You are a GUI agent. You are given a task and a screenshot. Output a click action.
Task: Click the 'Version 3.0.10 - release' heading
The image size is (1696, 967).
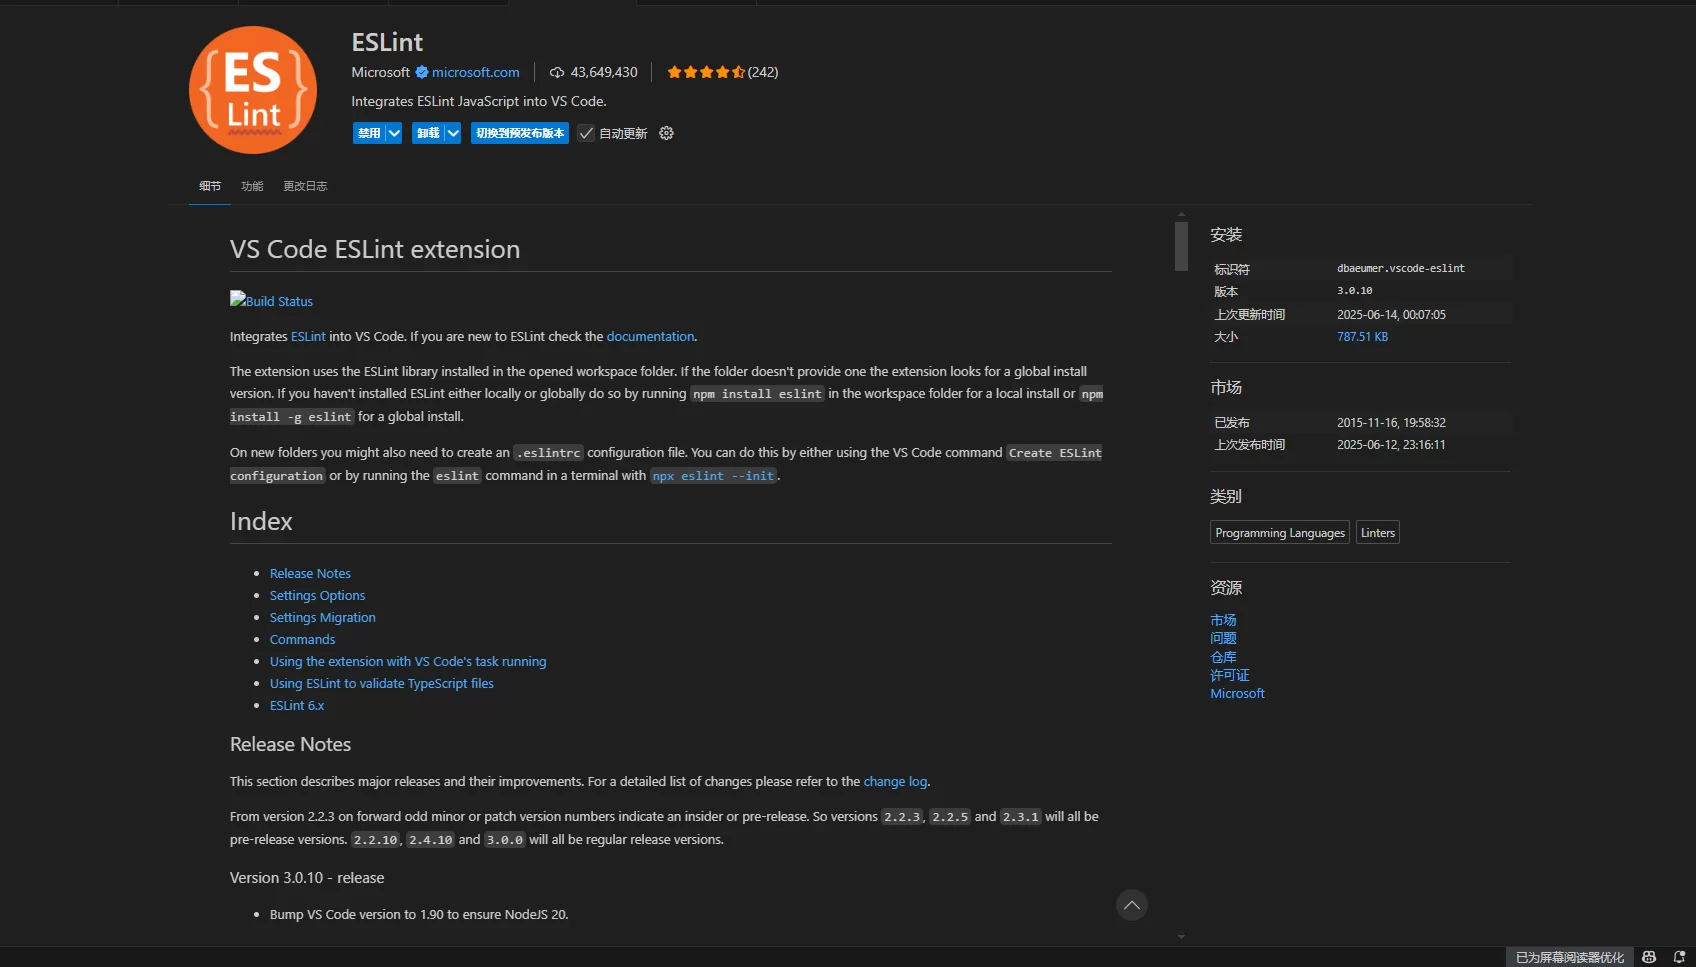click(307, 877)
